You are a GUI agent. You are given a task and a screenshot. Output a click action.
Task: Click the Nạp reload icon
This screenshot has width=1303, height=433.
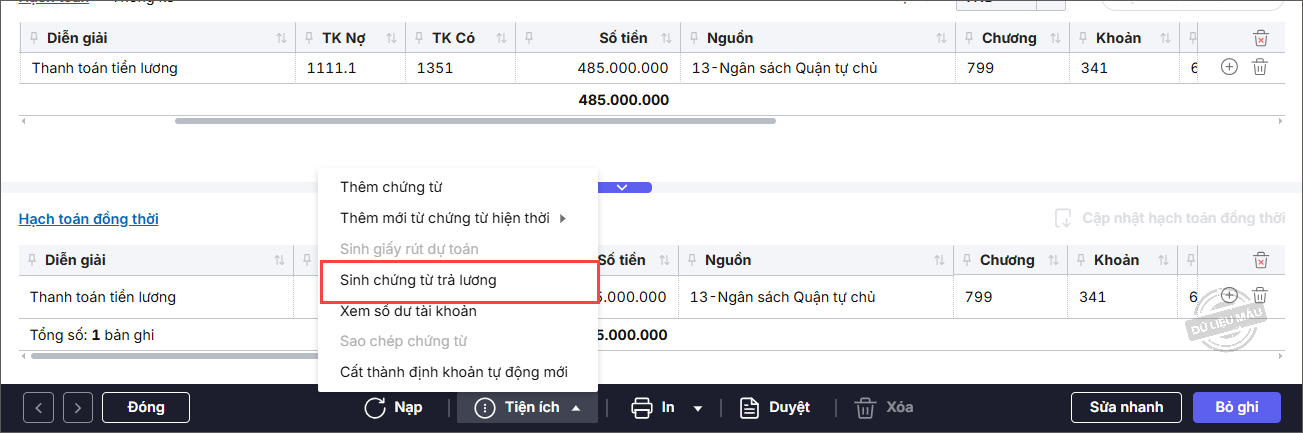tap(376, 407)
